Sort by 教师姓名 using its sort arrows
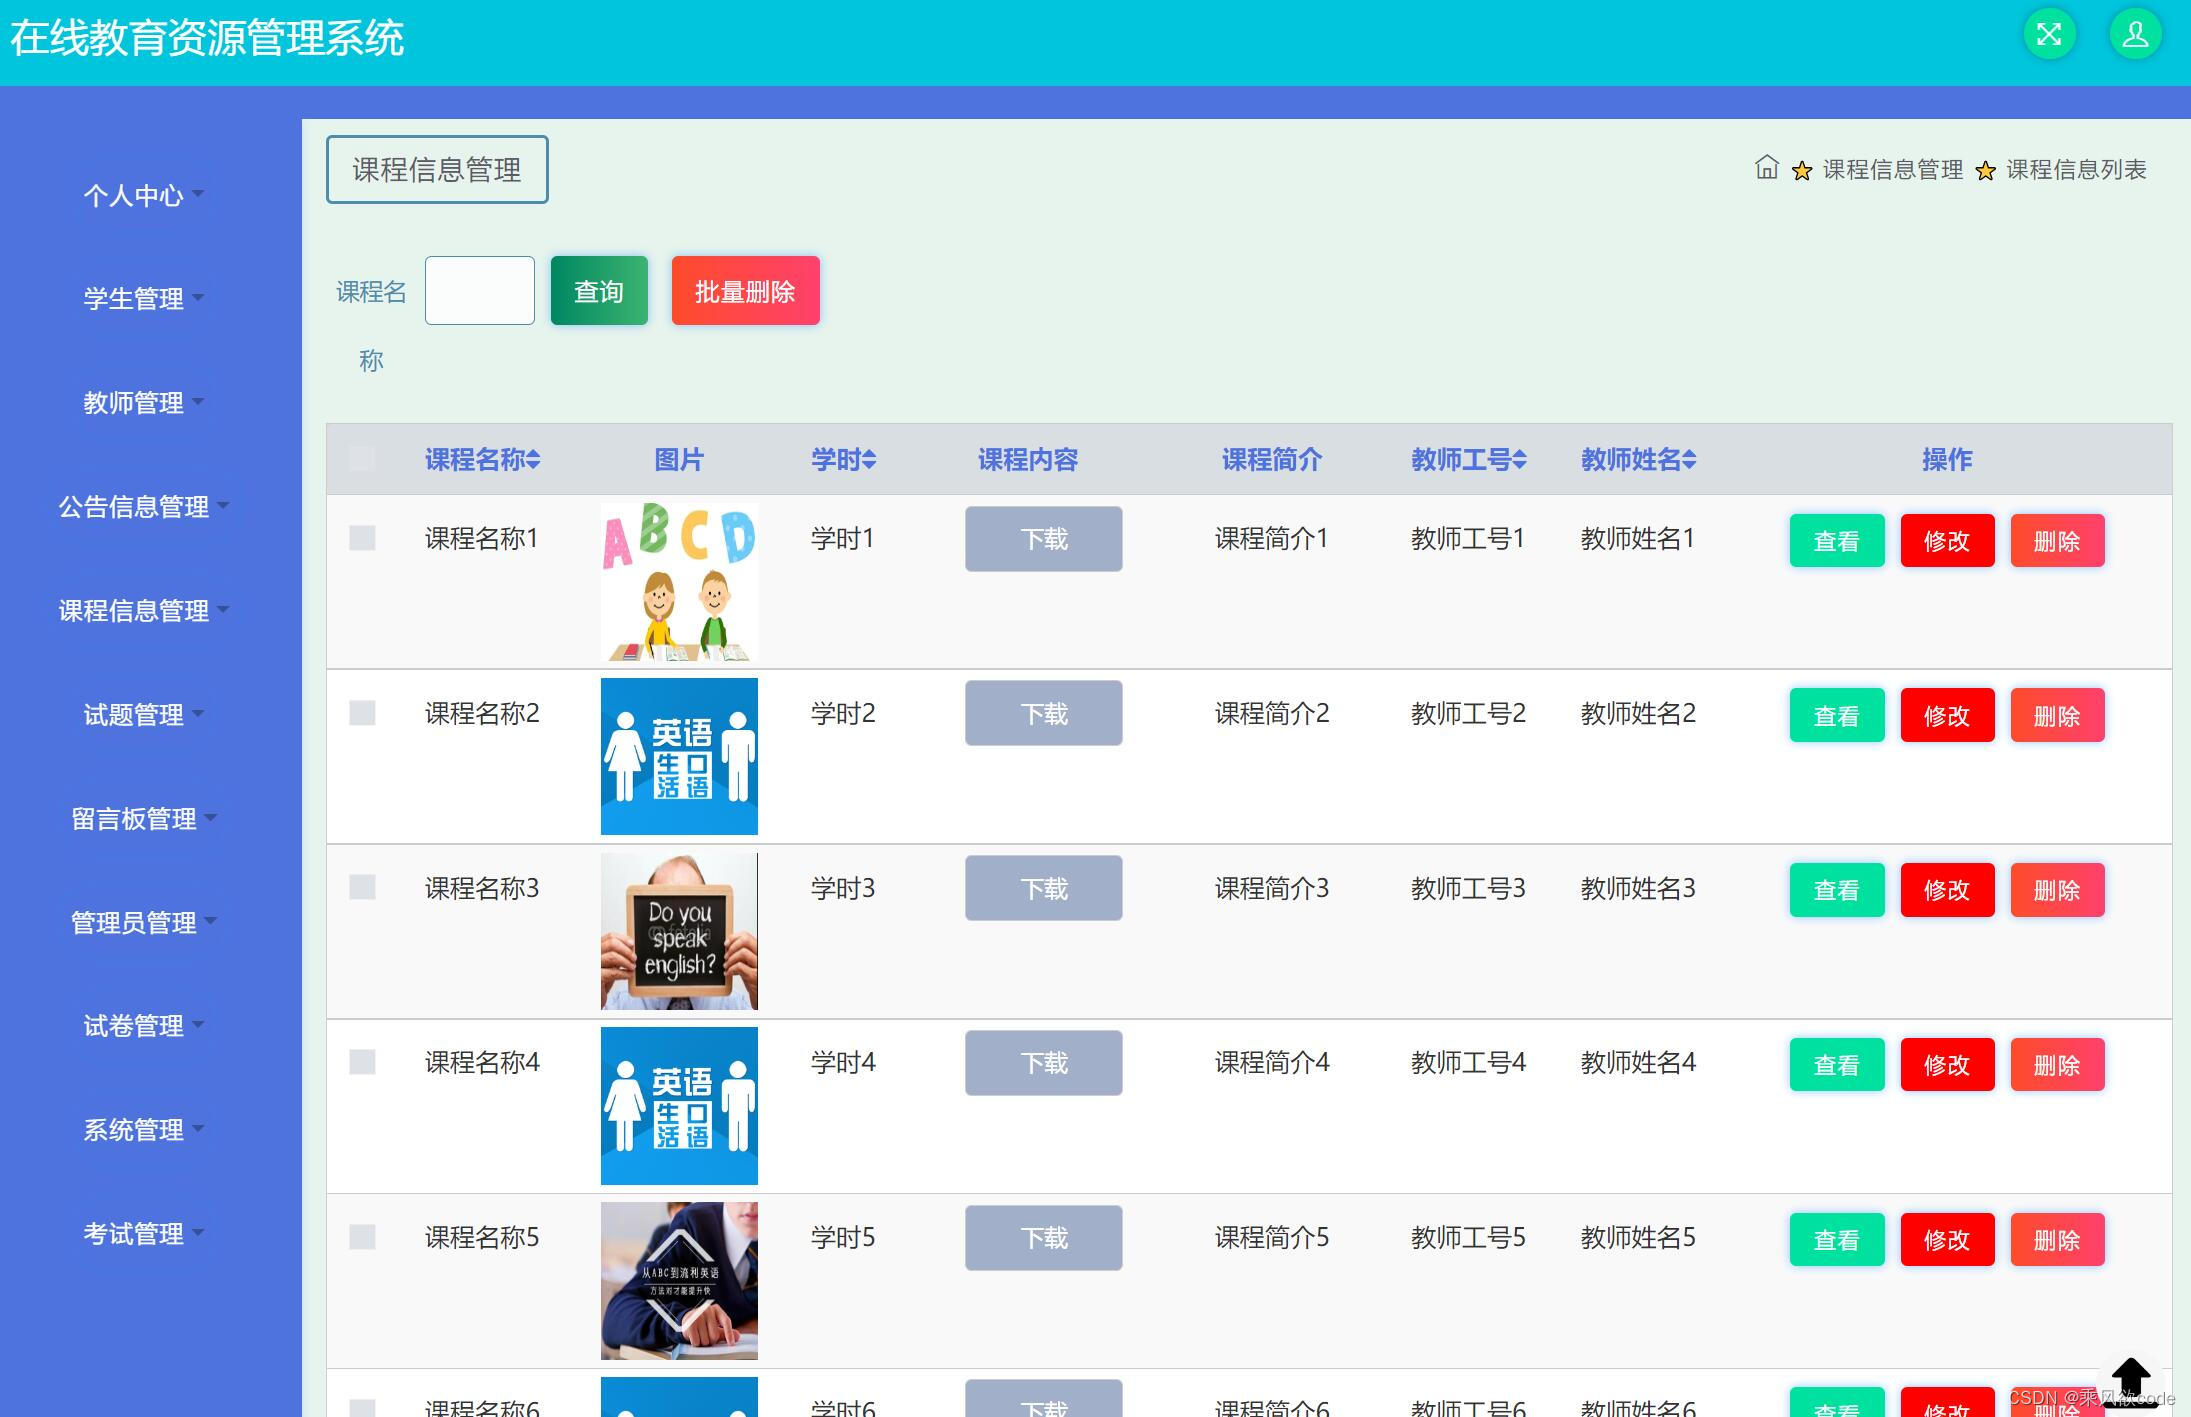This screenshot has height=1417, width=2191. coord(1691,459)
